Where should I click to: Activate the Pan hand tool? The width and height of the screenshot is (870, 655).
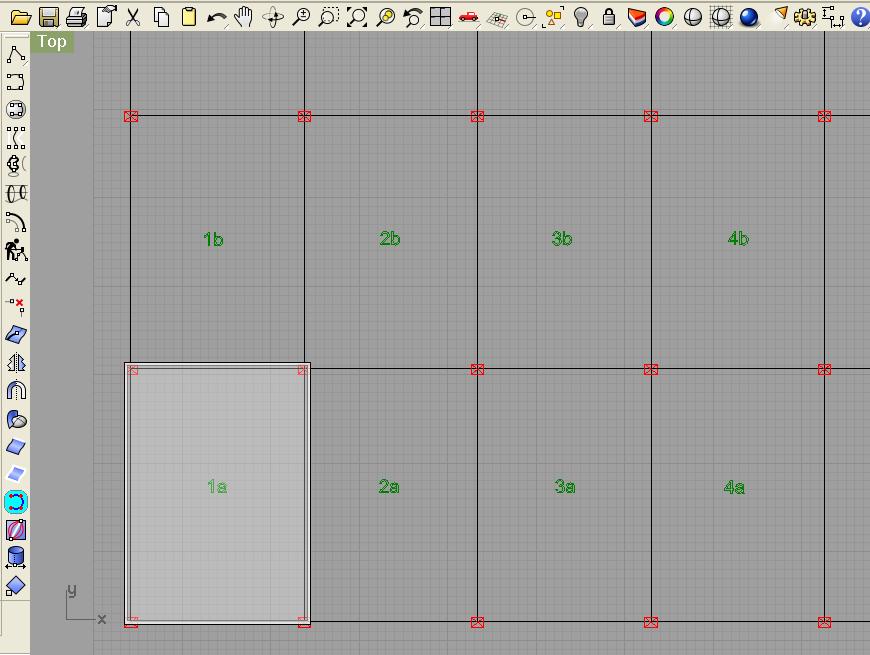click(244, 17)
